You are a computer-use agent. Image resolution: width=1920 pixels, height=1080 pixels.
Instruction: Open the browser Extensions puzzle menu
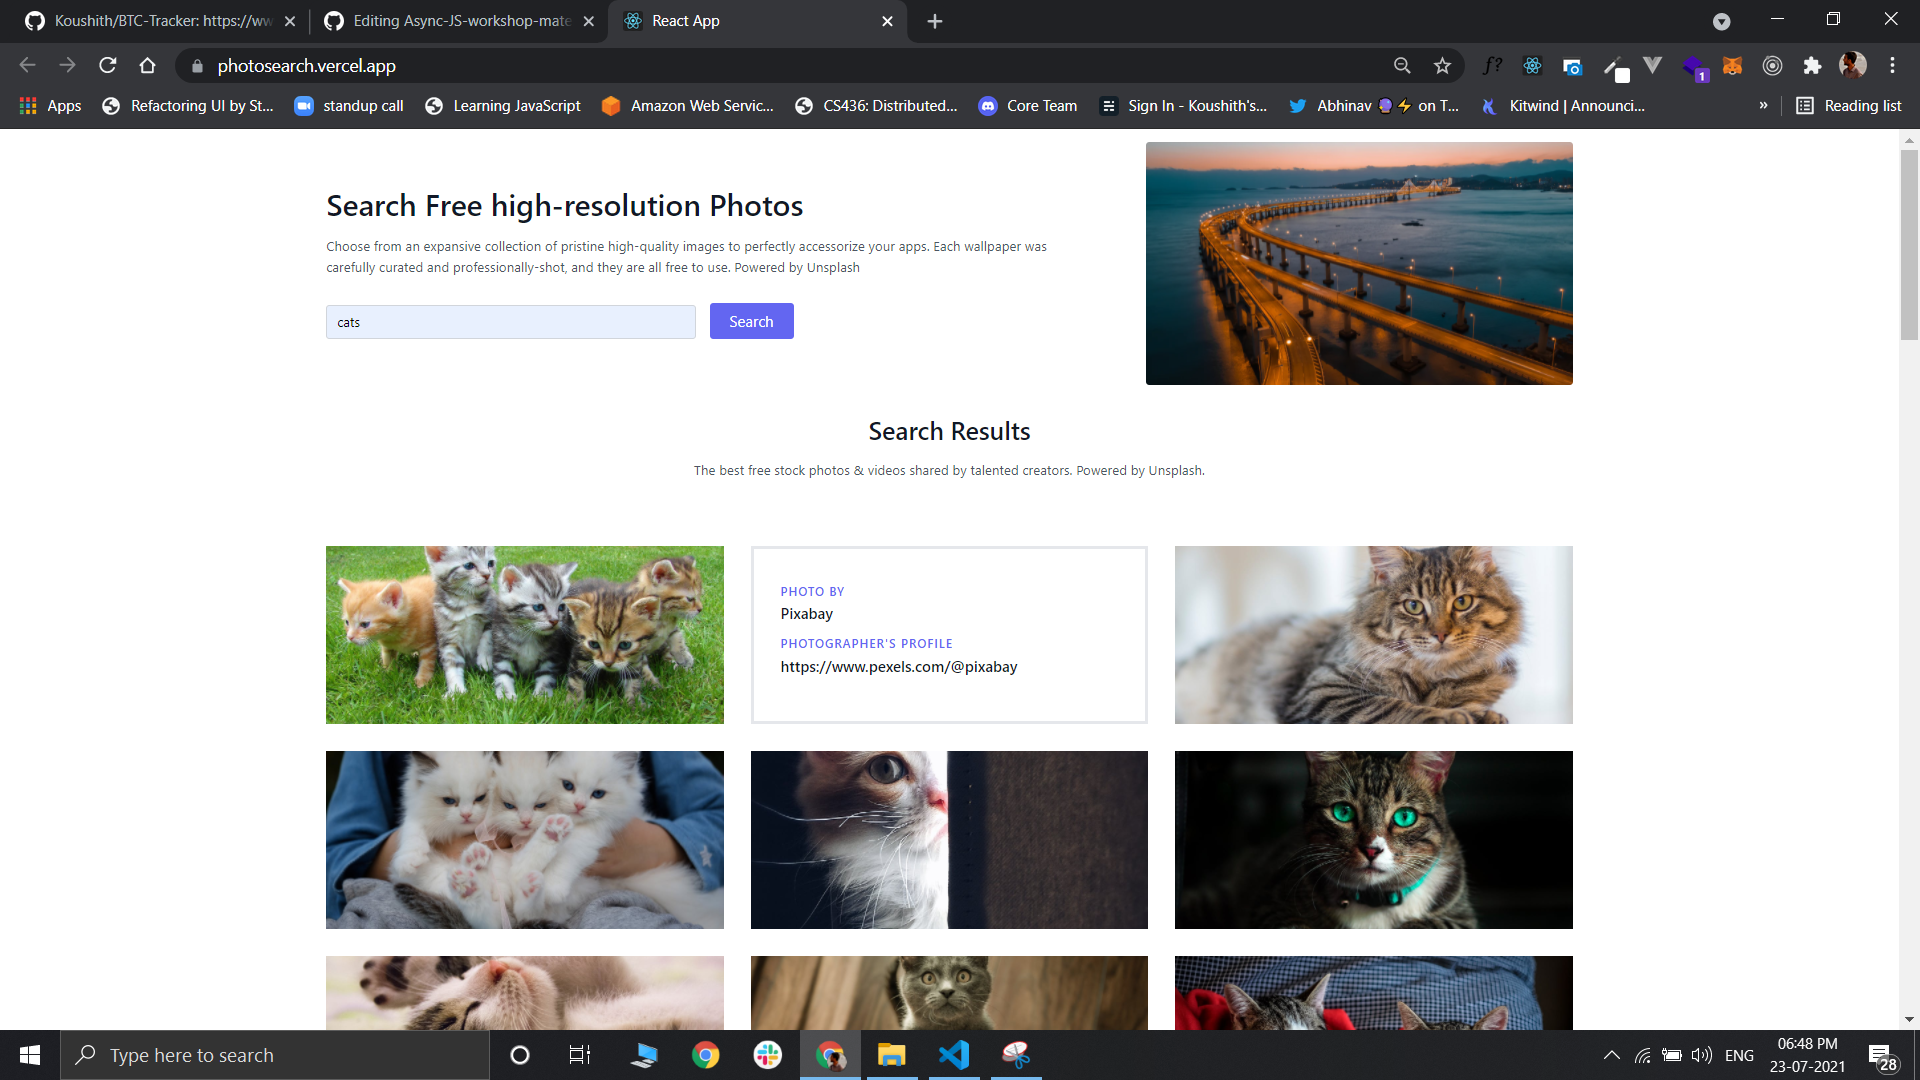1813,65
